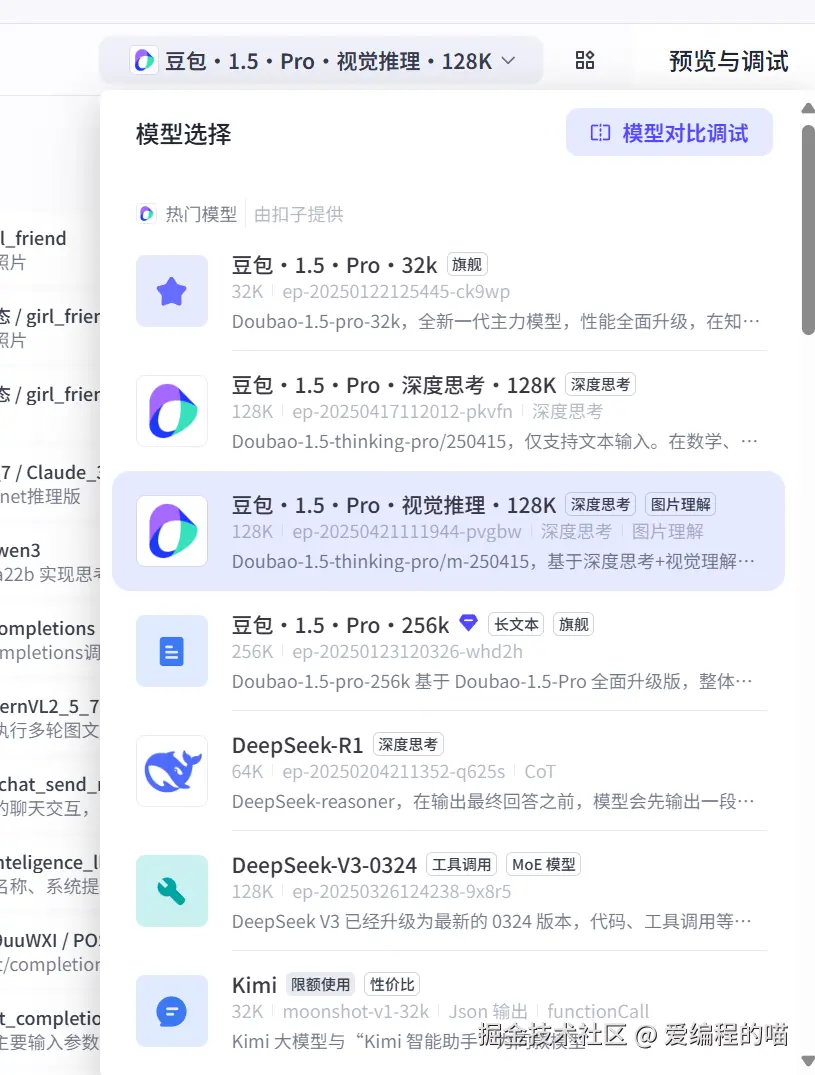This screenshot has height=1075, width=815.
Task: Open Claude_3 item in background list
Action: click(51, 483)
